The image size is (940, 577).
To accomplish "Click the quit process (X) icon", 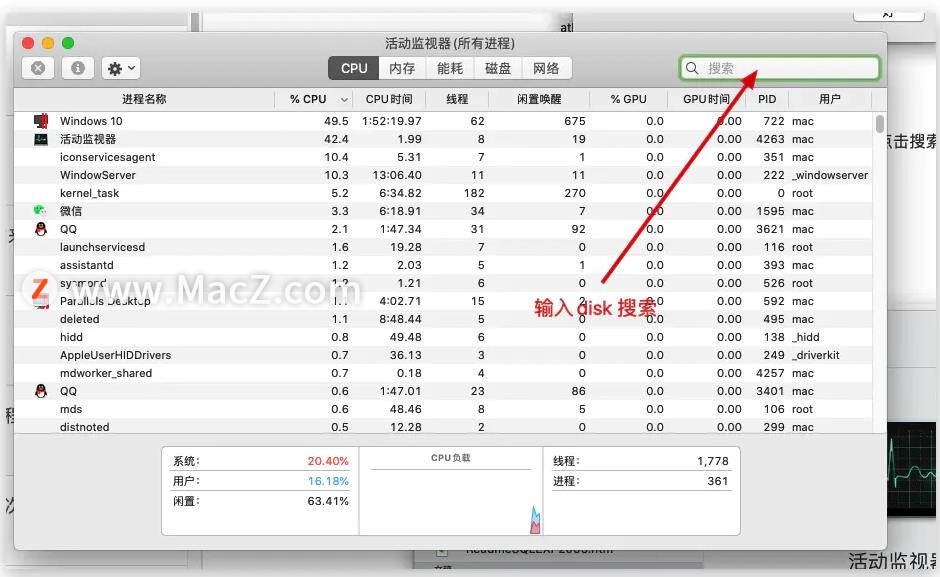I will 38,68.
